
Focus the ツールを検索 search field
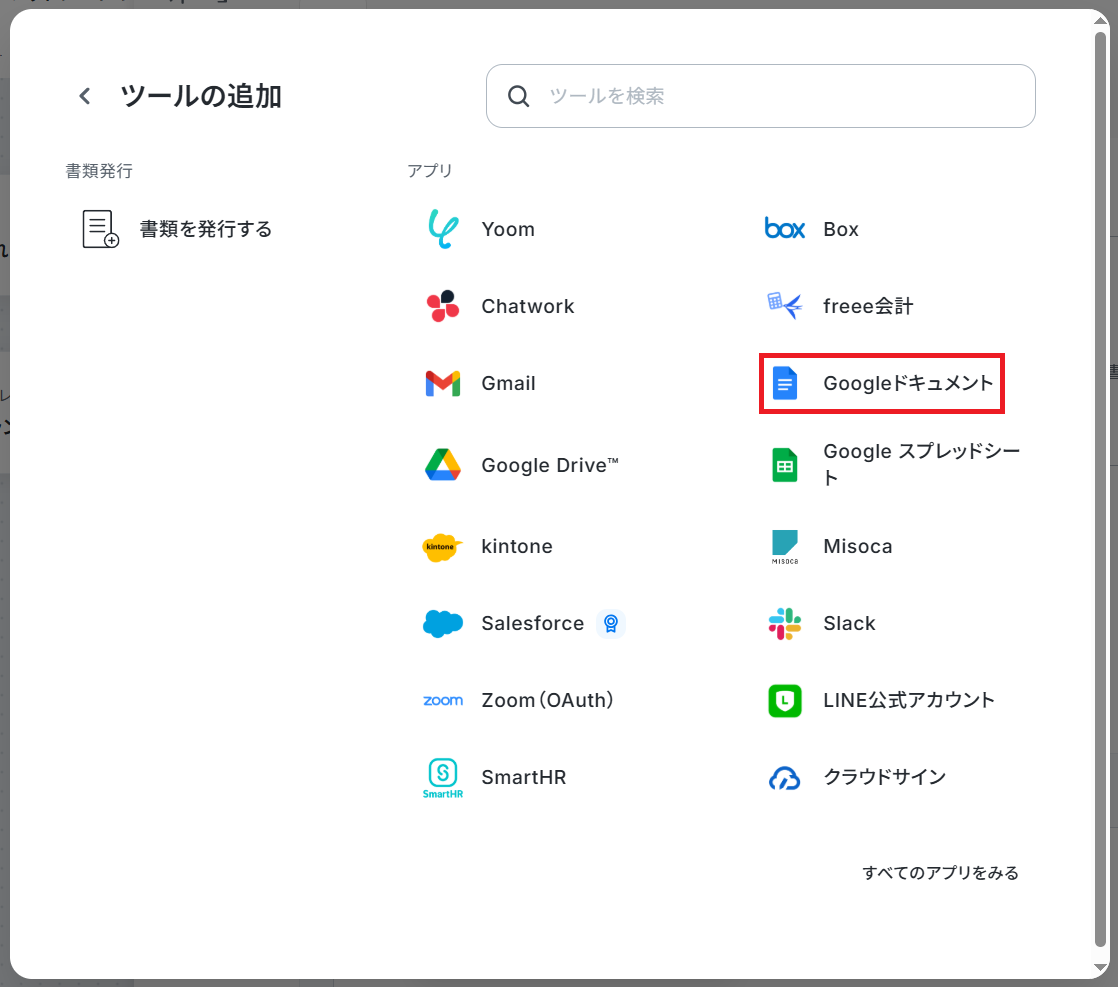760,96
